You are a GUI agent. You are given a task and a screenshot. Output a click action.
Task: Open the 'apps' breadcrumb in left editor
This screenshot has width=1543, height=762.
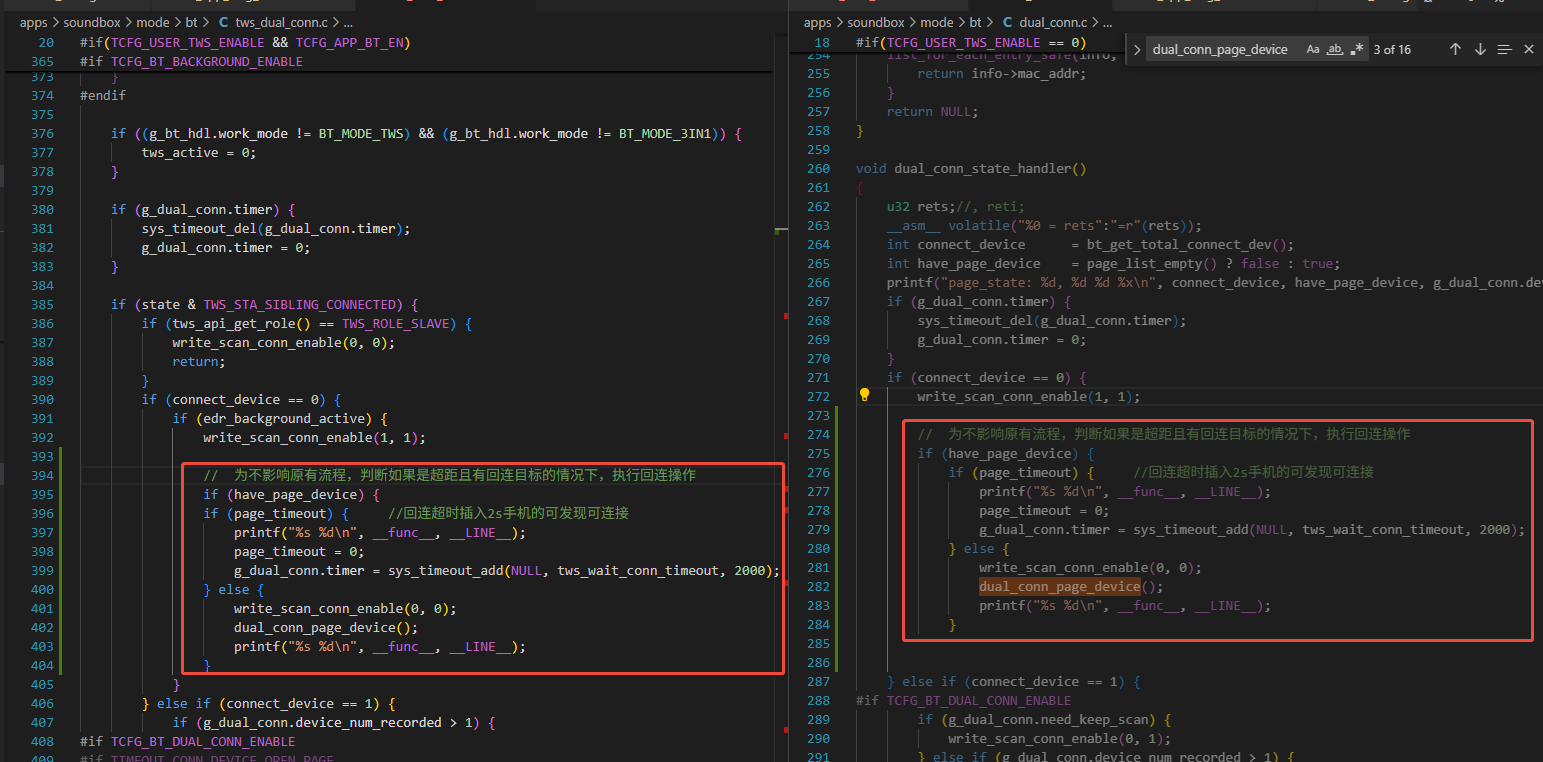point(33,22)
